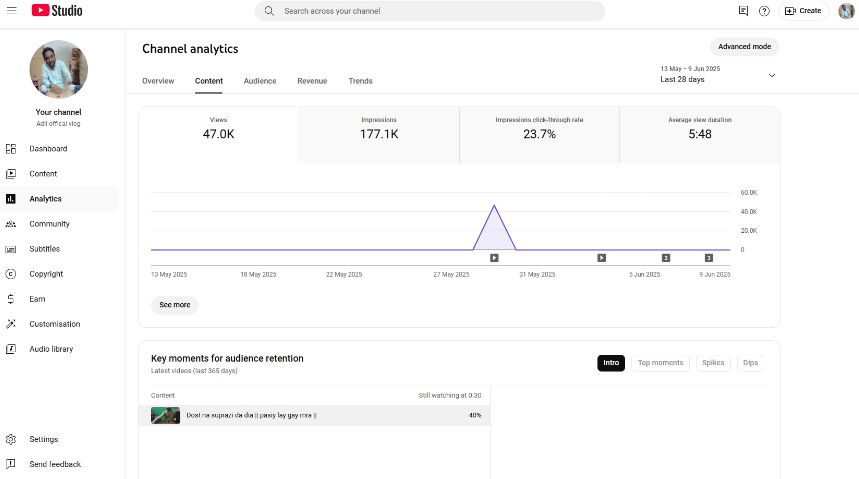Click video marker below the chart peak
The image size is (859, 479).
pyautogui.click(x=494, y=258)
